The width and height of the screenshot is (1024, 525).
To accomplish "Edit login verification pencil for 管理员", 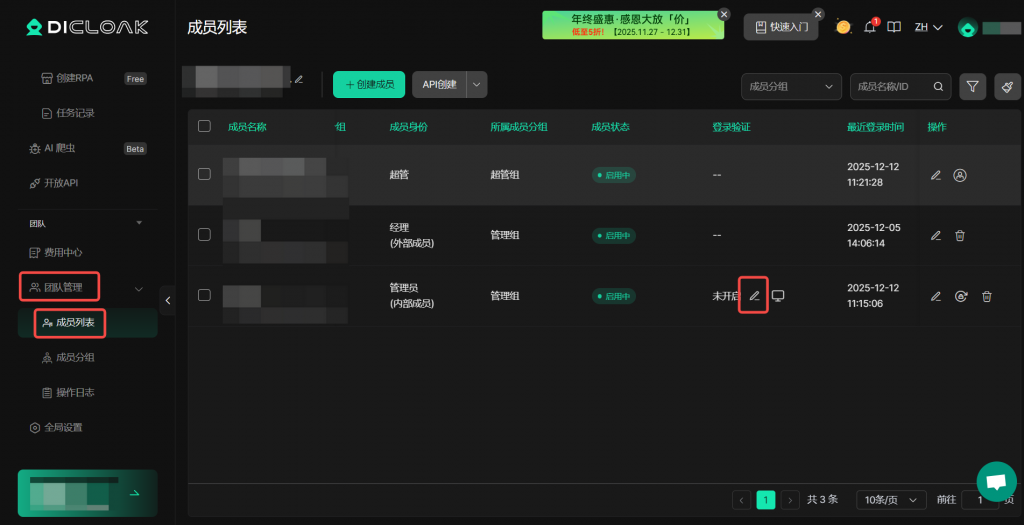I will [x=754, y=296].
